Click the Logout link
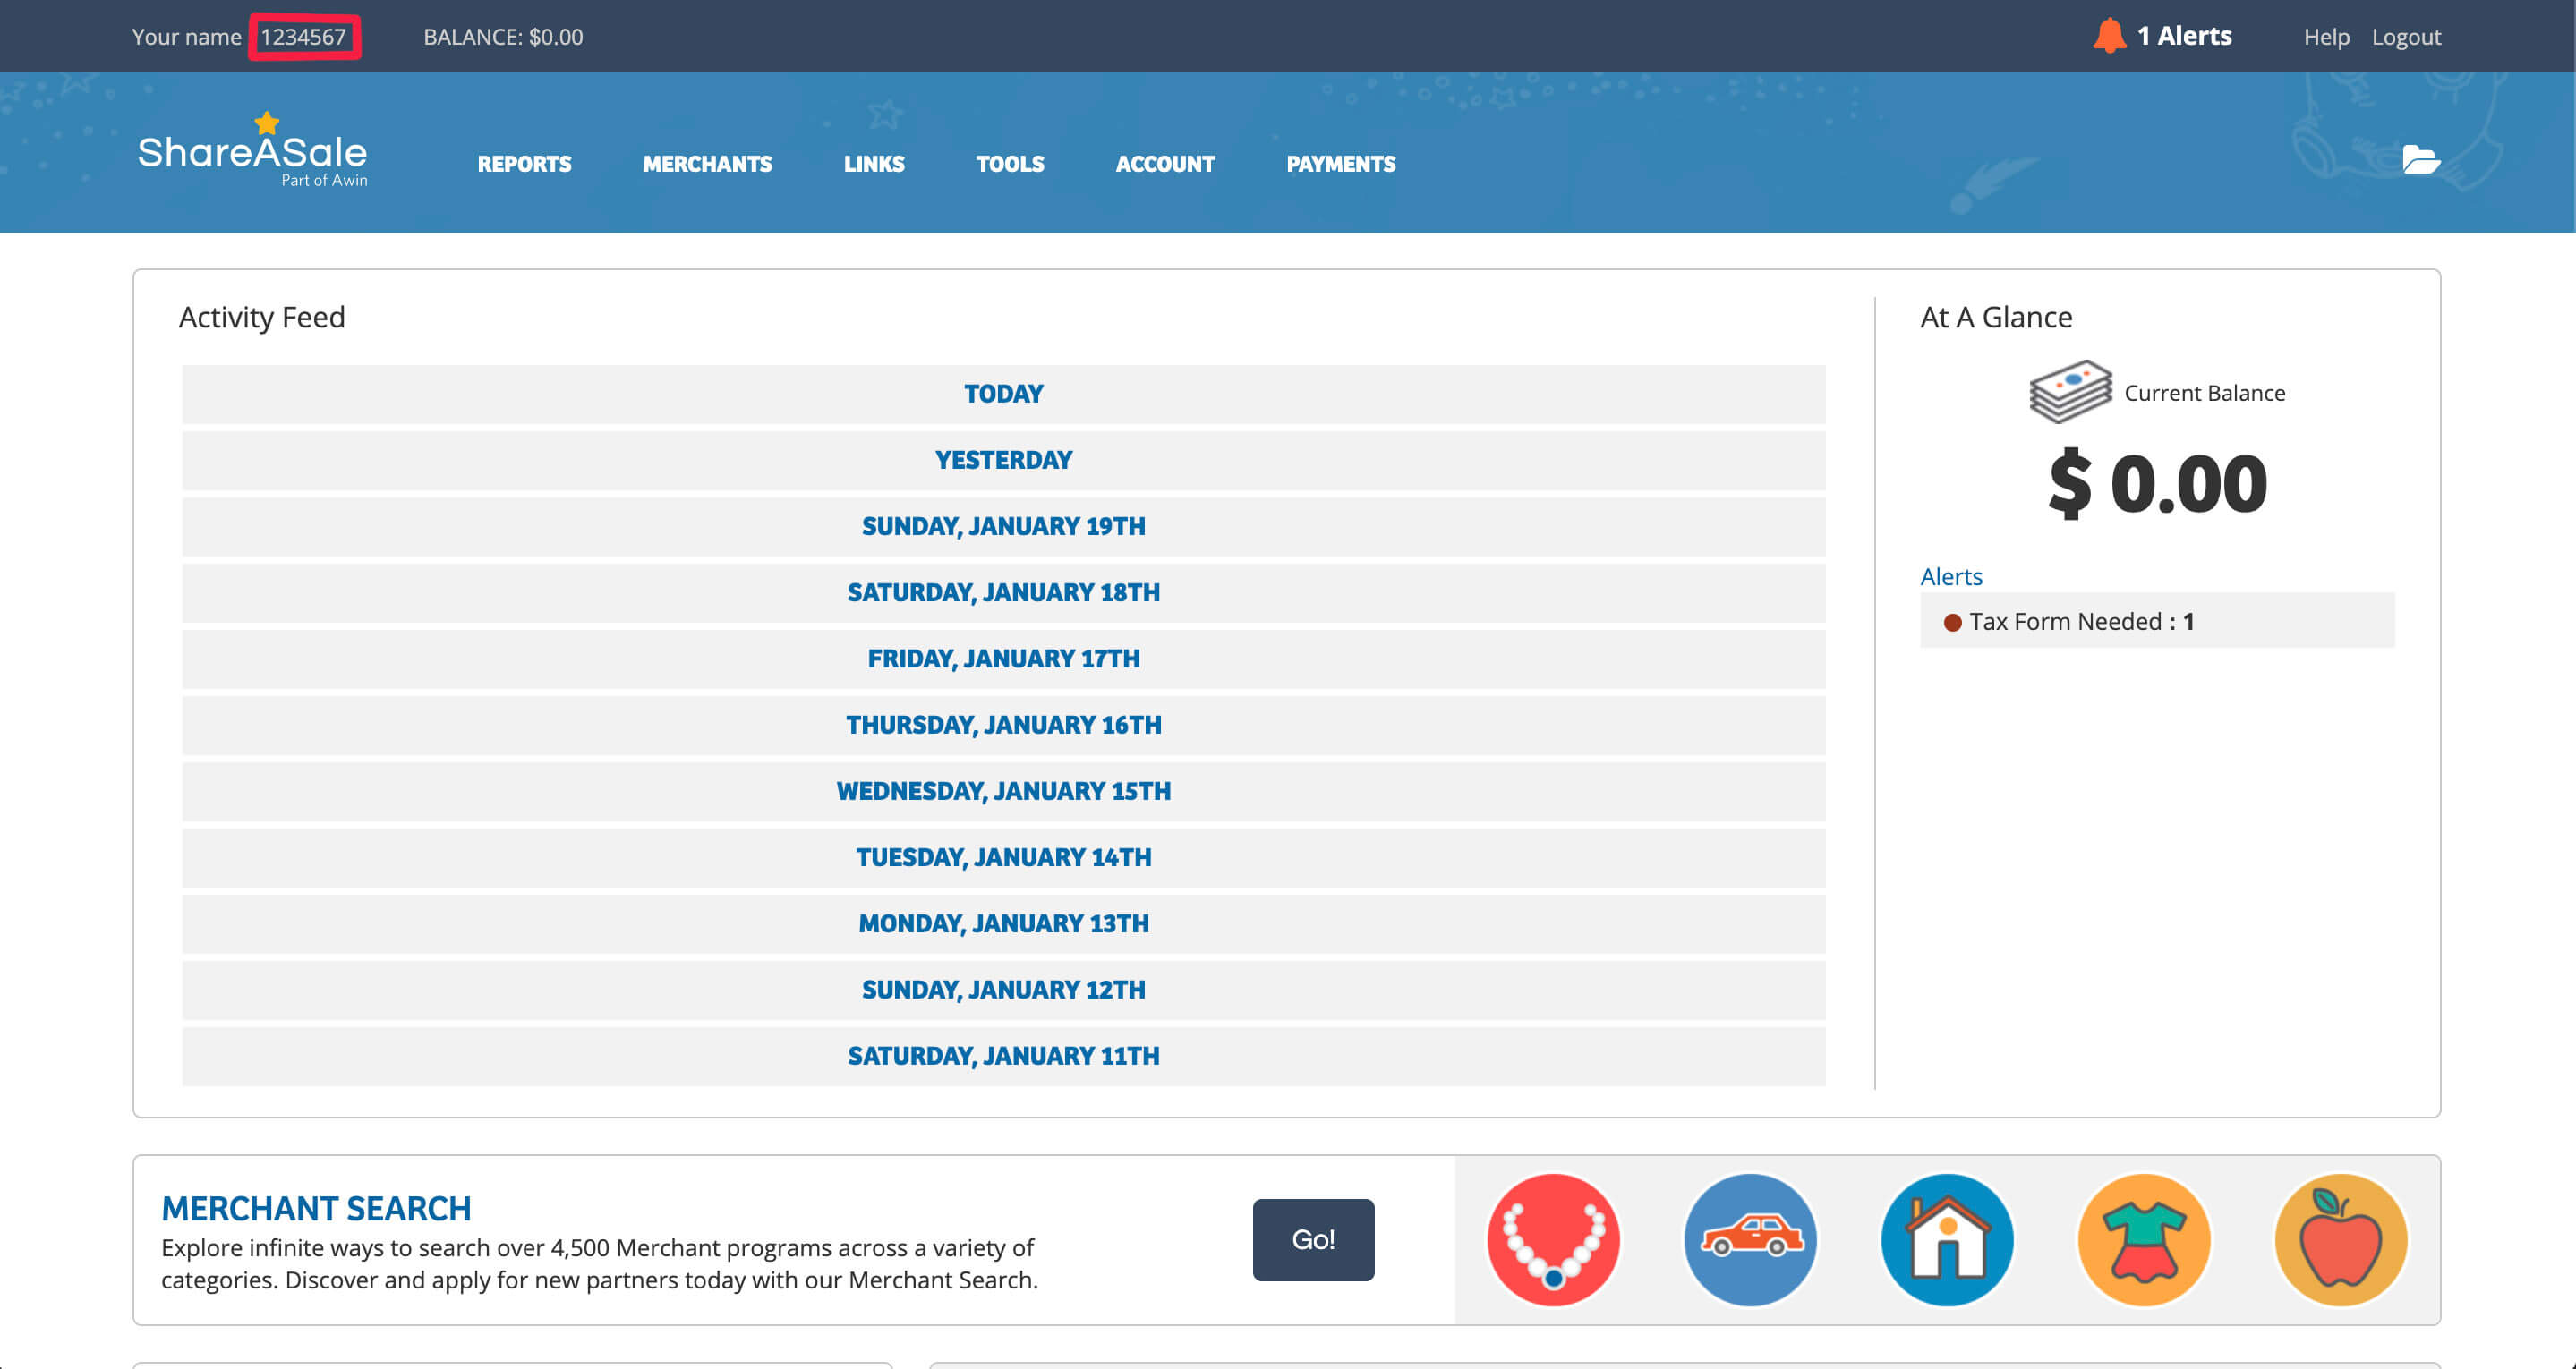Image resolution: width=2576 pixels, height=1369 pixels. 2406,37
